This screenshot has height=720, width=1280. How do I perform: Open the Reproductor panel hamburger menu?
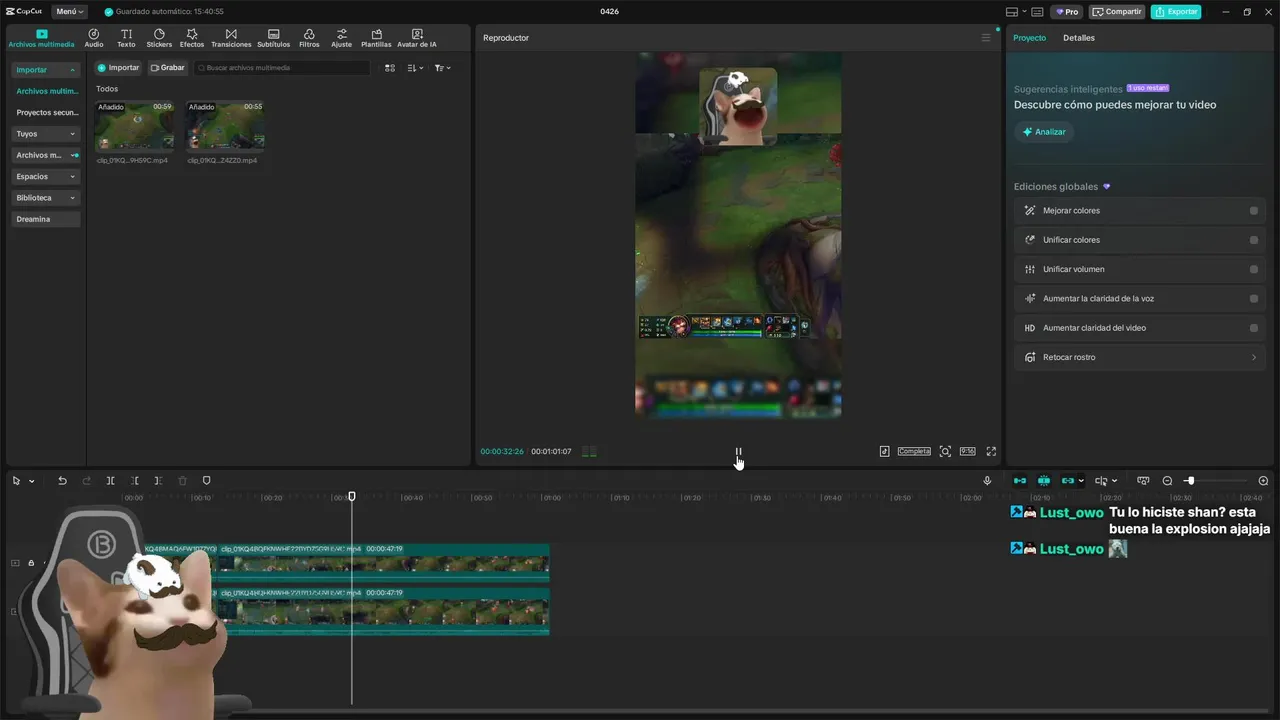[986, 38]
